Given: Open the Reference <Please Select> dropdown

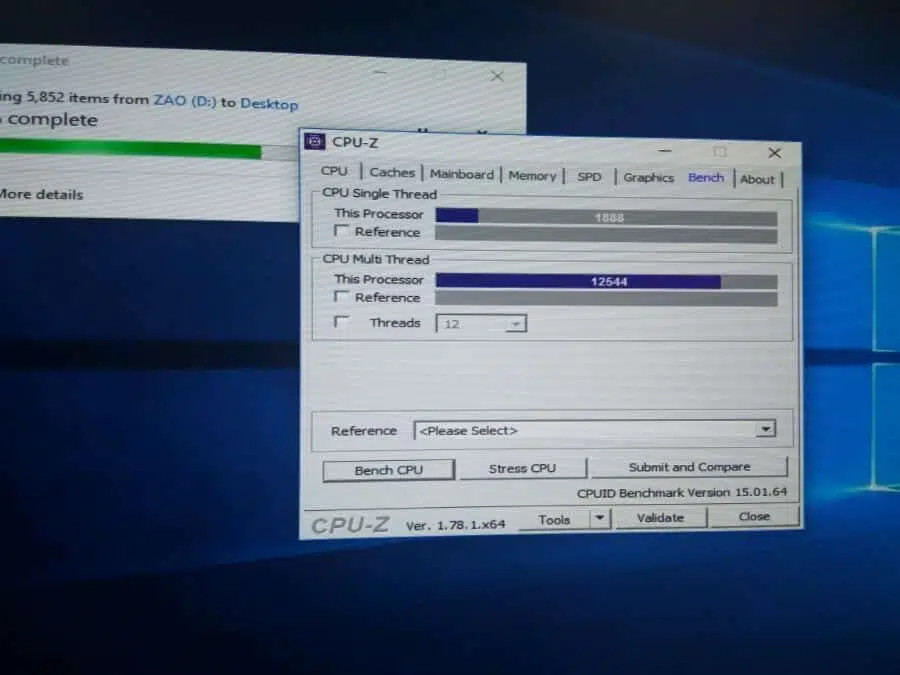Looking at the screenshot, I should click(595, 430).
